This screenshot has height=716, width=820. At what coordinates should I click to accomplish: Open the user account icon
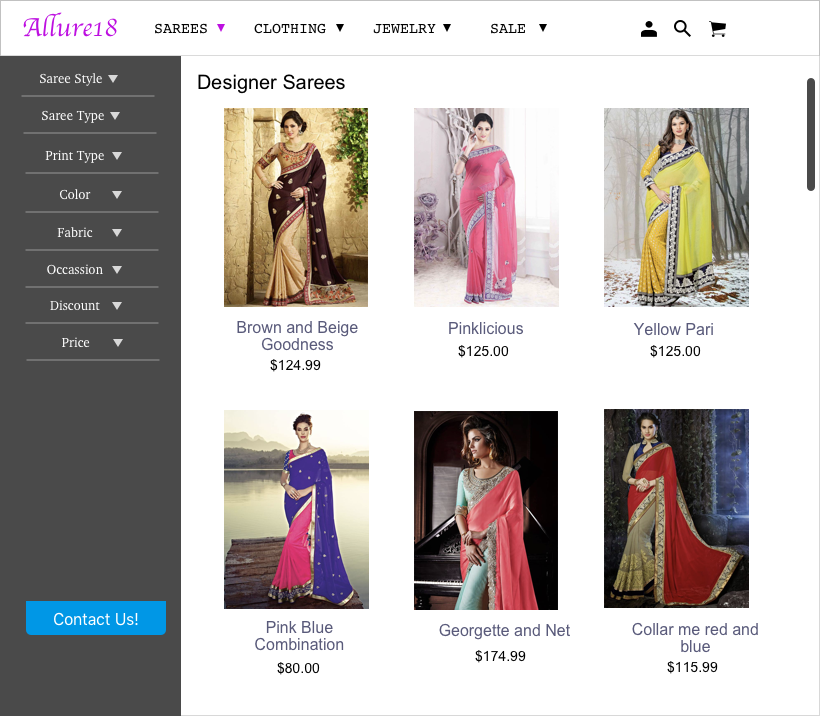pyautogui.click(x=648, y=28)
